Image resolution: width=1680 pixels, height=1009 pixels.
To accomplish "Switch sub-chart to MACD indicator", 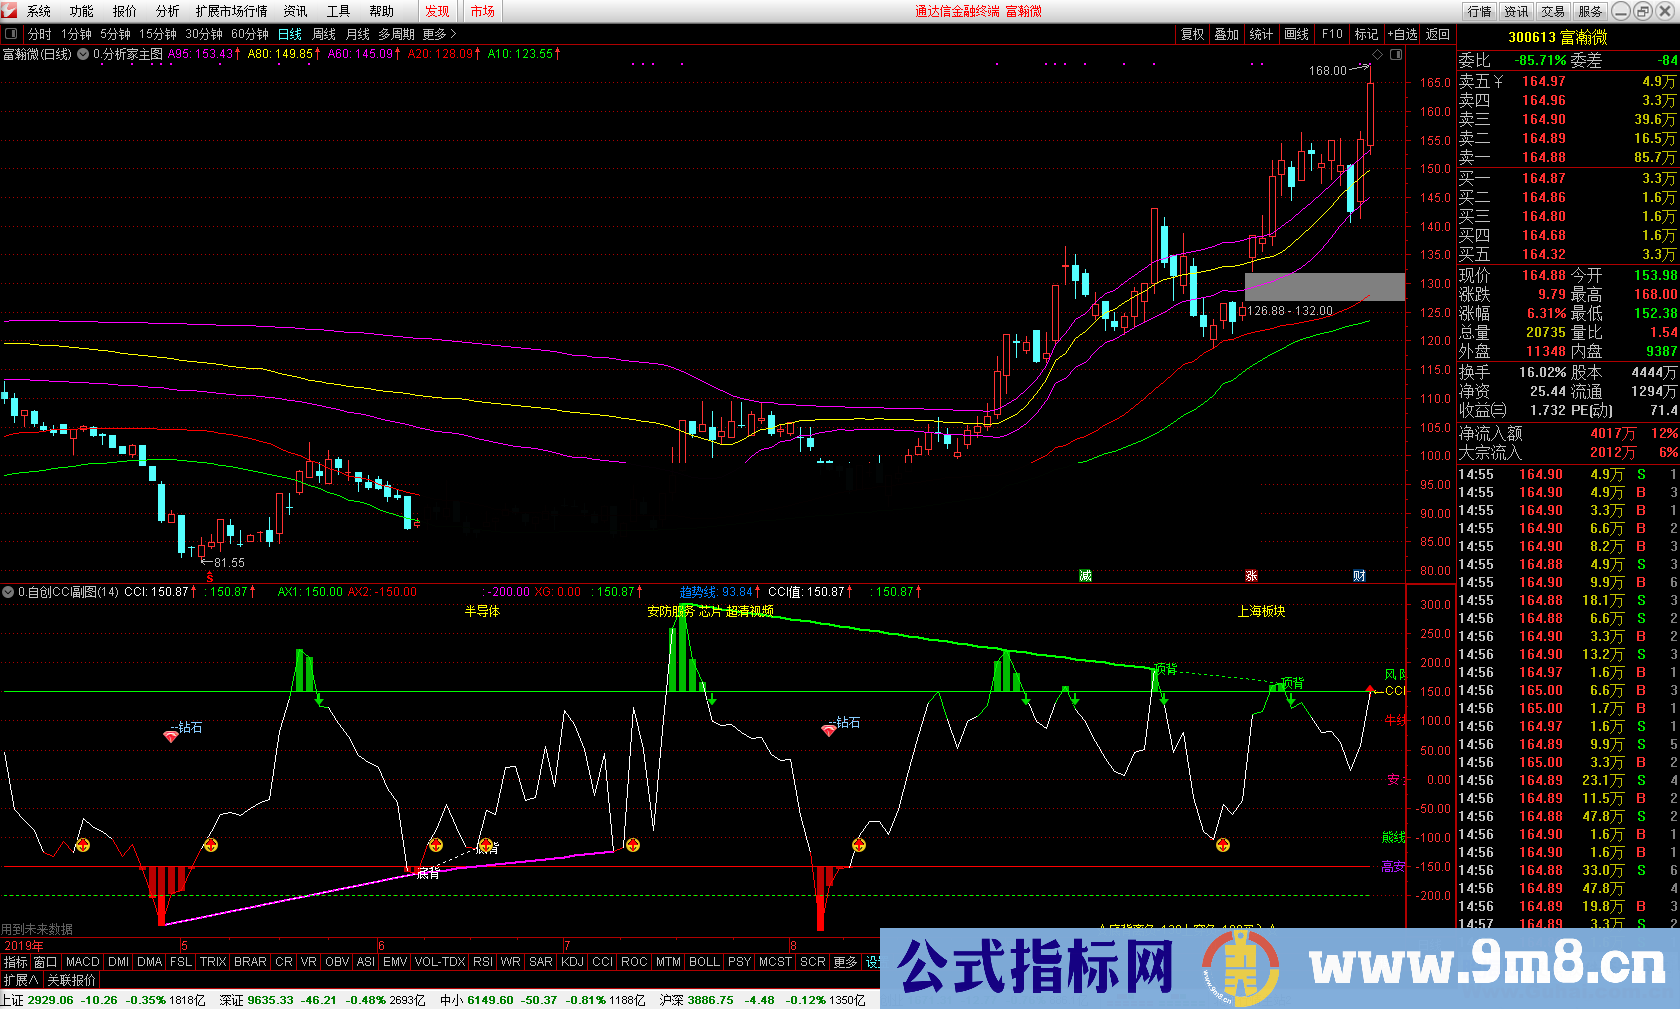I will 83,962.
